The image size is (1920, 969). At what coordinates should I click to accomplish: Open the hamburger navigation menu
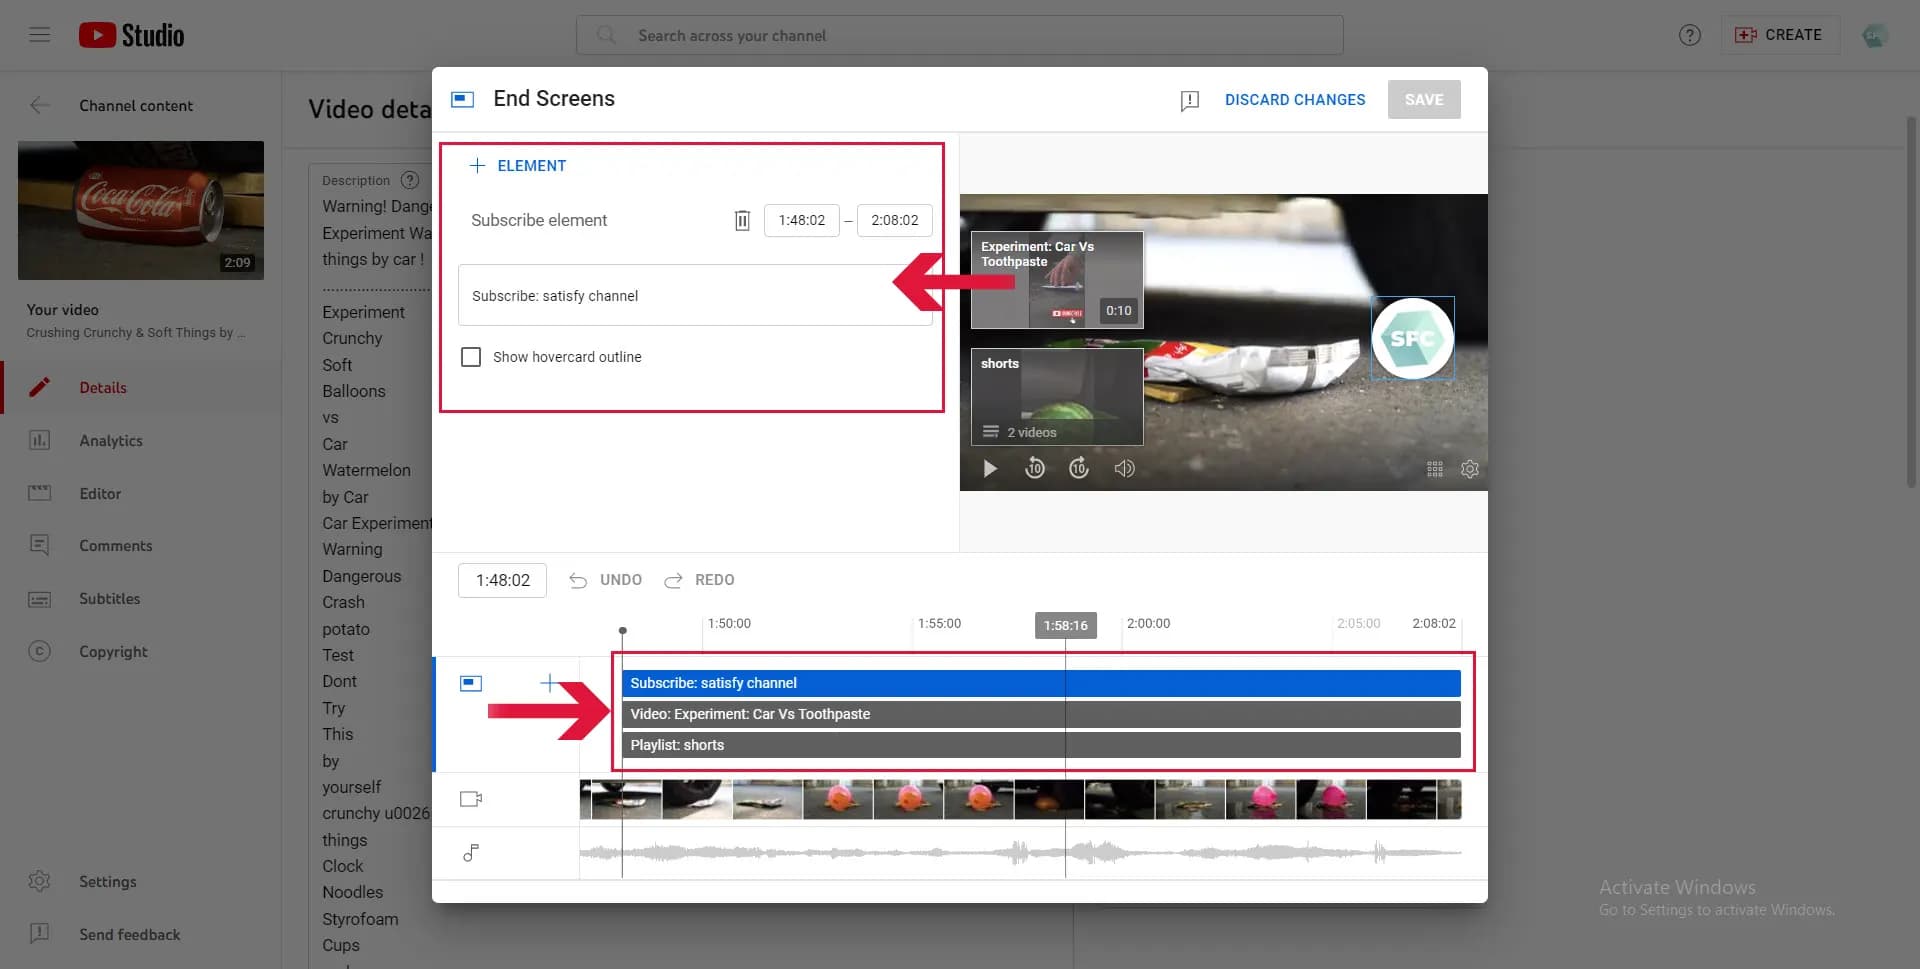tap(40, 35)
